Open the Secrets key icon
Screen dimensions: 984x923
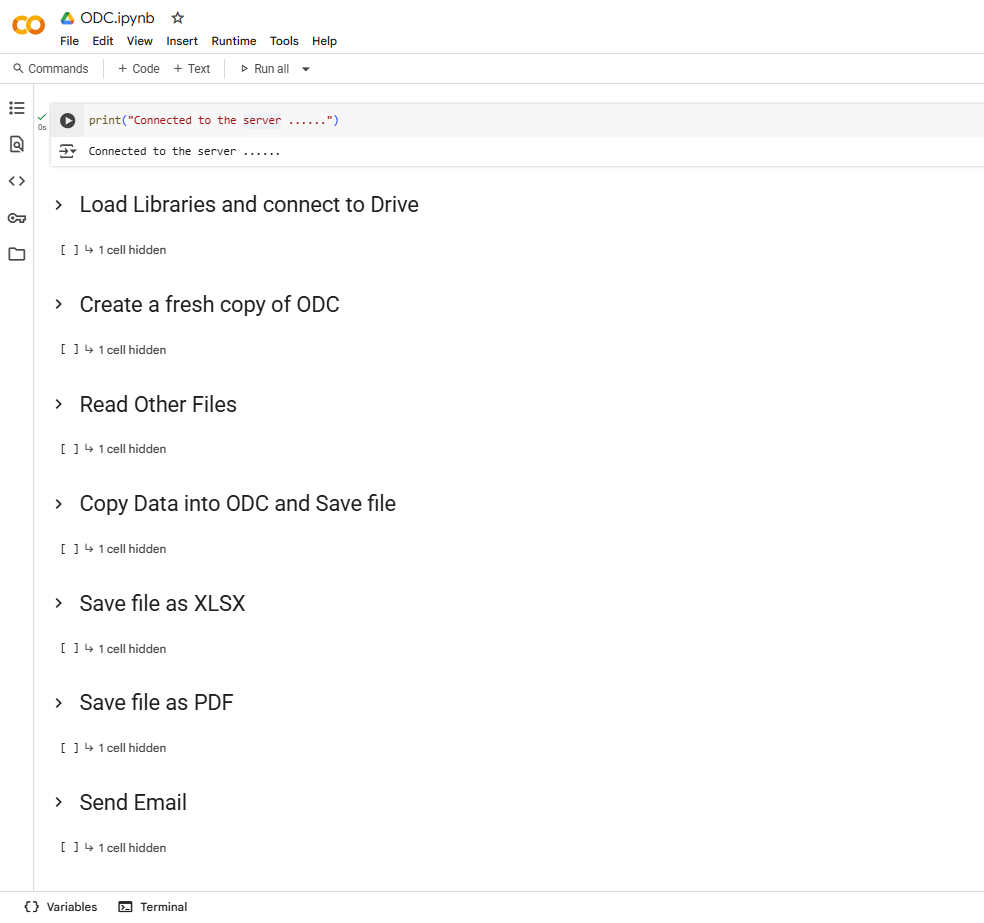click(x=16, y=218)
